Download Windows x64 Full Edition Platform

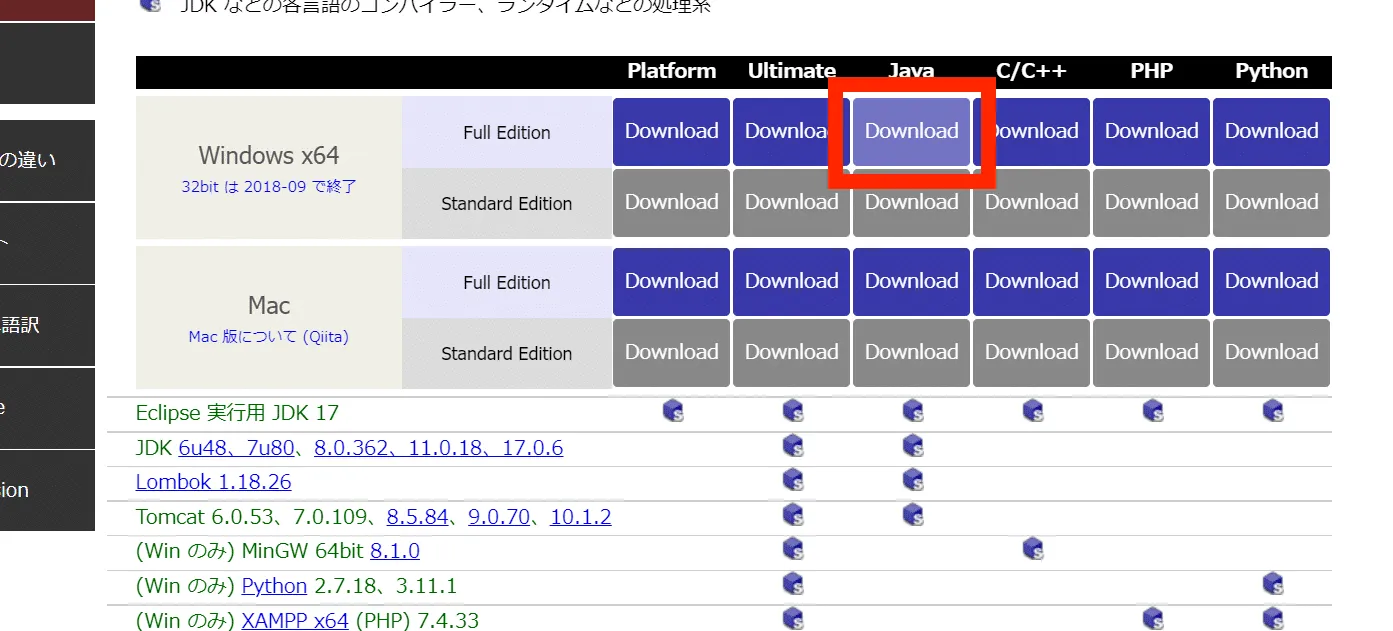pyautogui.click(x=671, y=131)
